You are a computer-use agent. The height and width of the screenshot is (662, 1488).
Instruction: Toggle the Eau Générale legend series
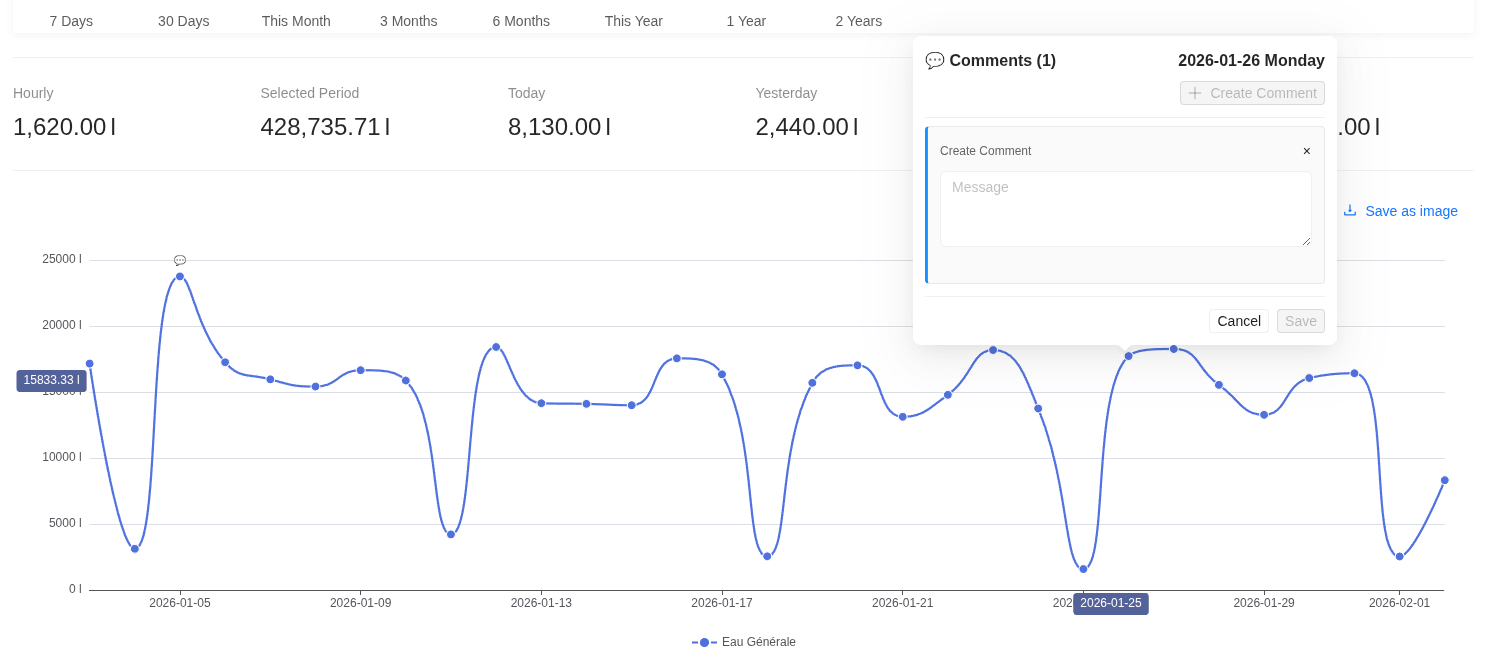pyautogui.click(x=744, y=642)
